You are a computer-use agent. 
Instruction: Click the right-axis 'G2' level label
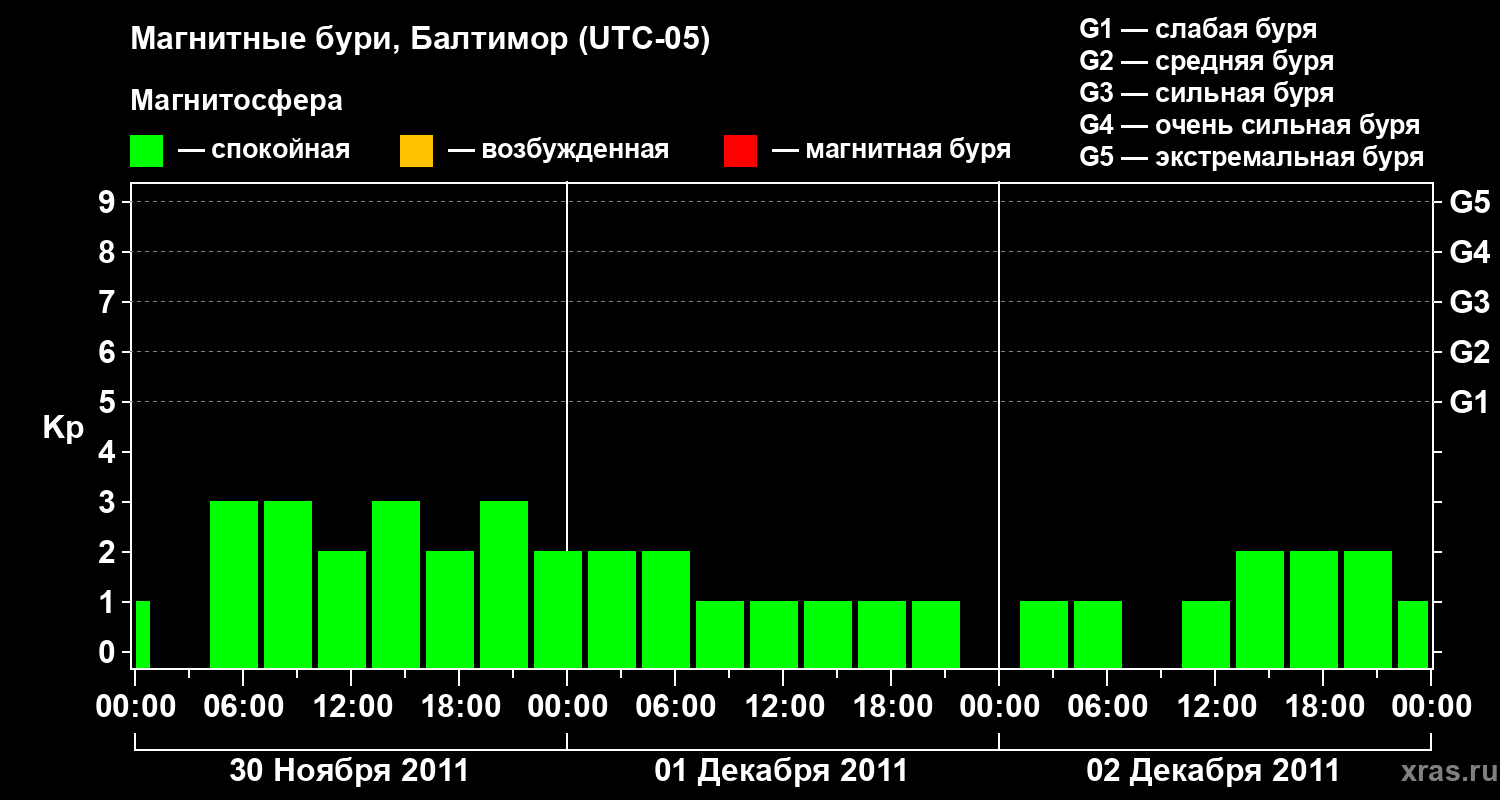(x=1469, y=352)
